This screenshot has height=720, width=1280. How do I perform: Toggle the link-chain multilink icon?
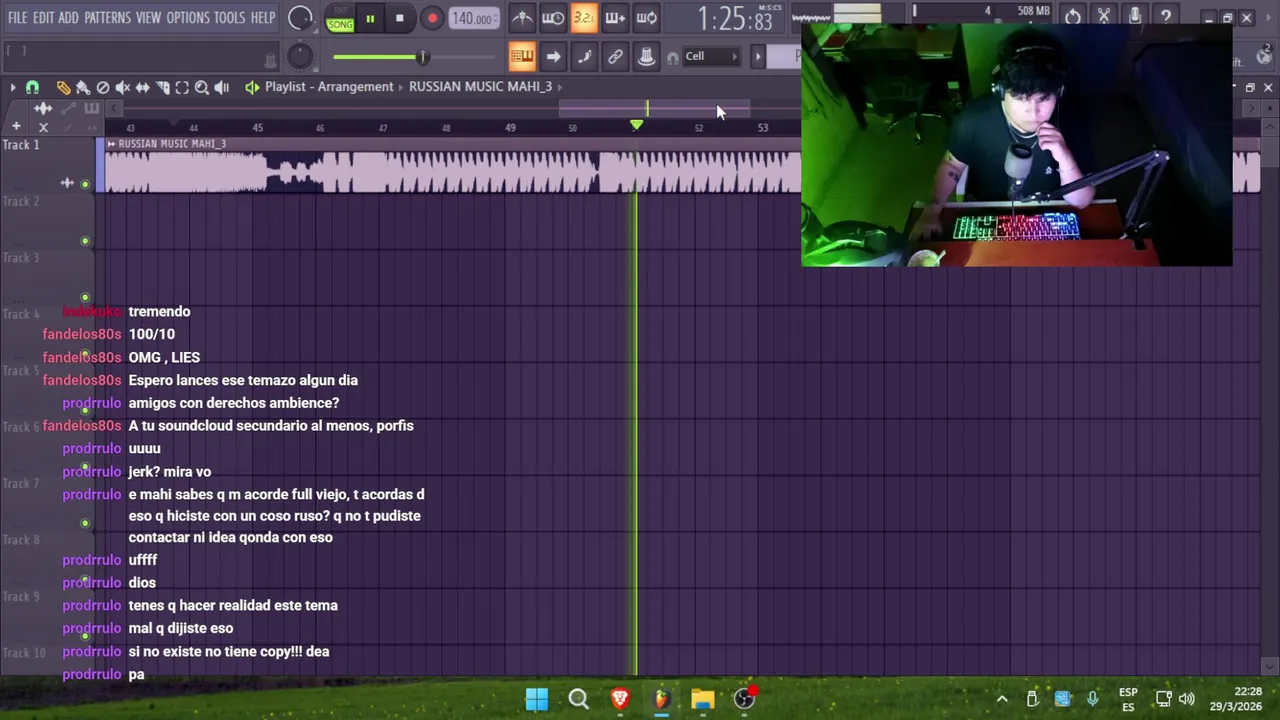(615, 56)
